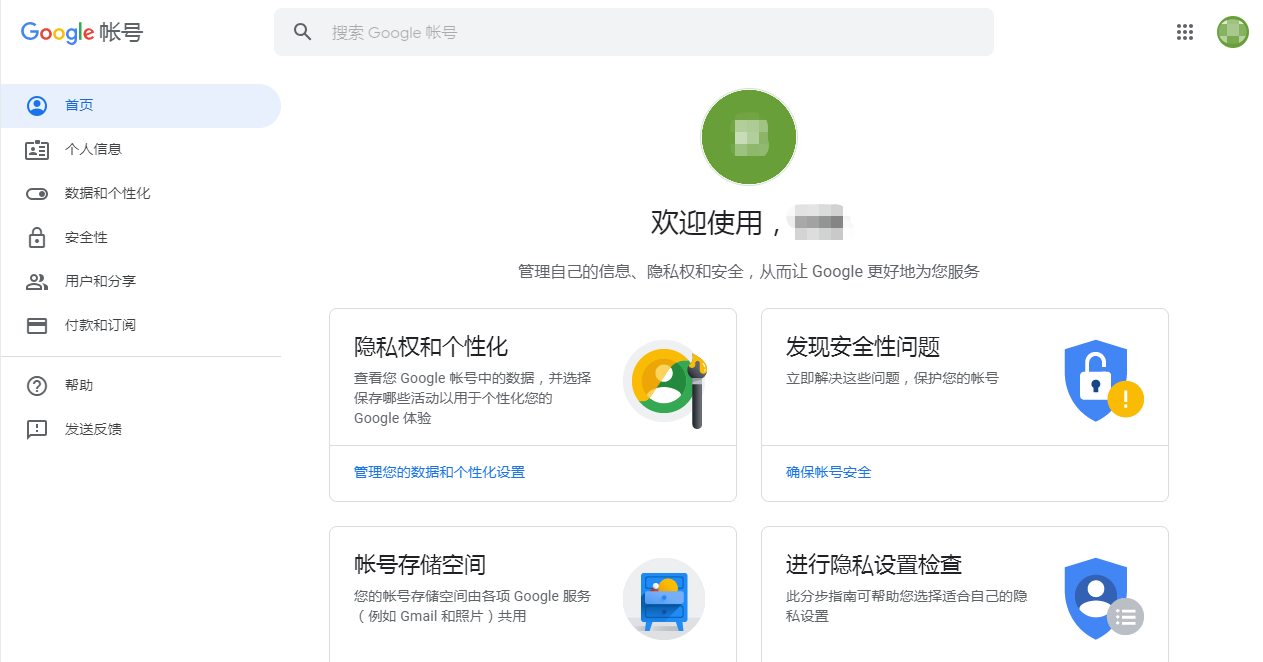Select the 首页 menu item

pos(140,106)
